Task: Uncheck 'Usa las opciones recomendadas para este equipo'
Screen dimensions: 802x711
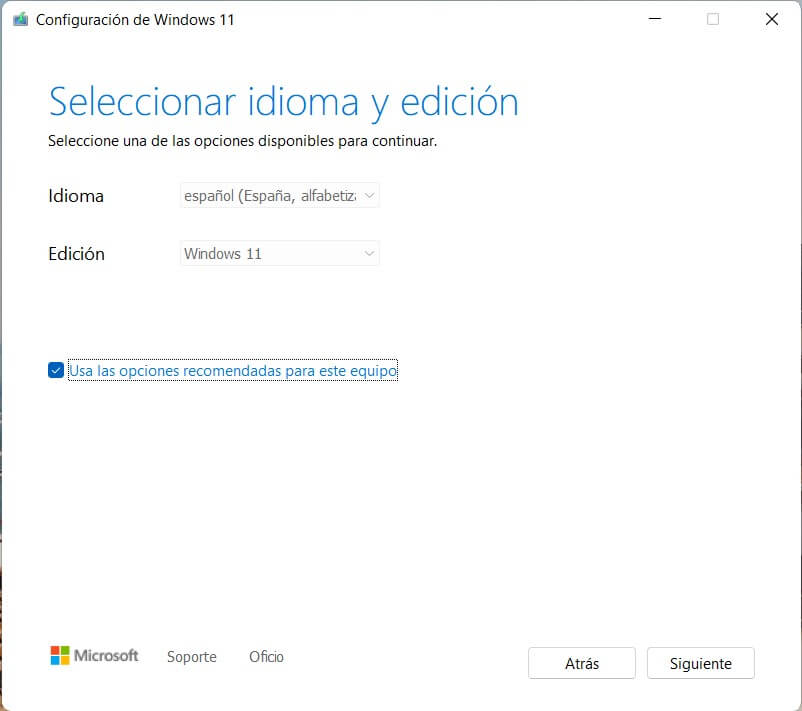Action: 56,370
